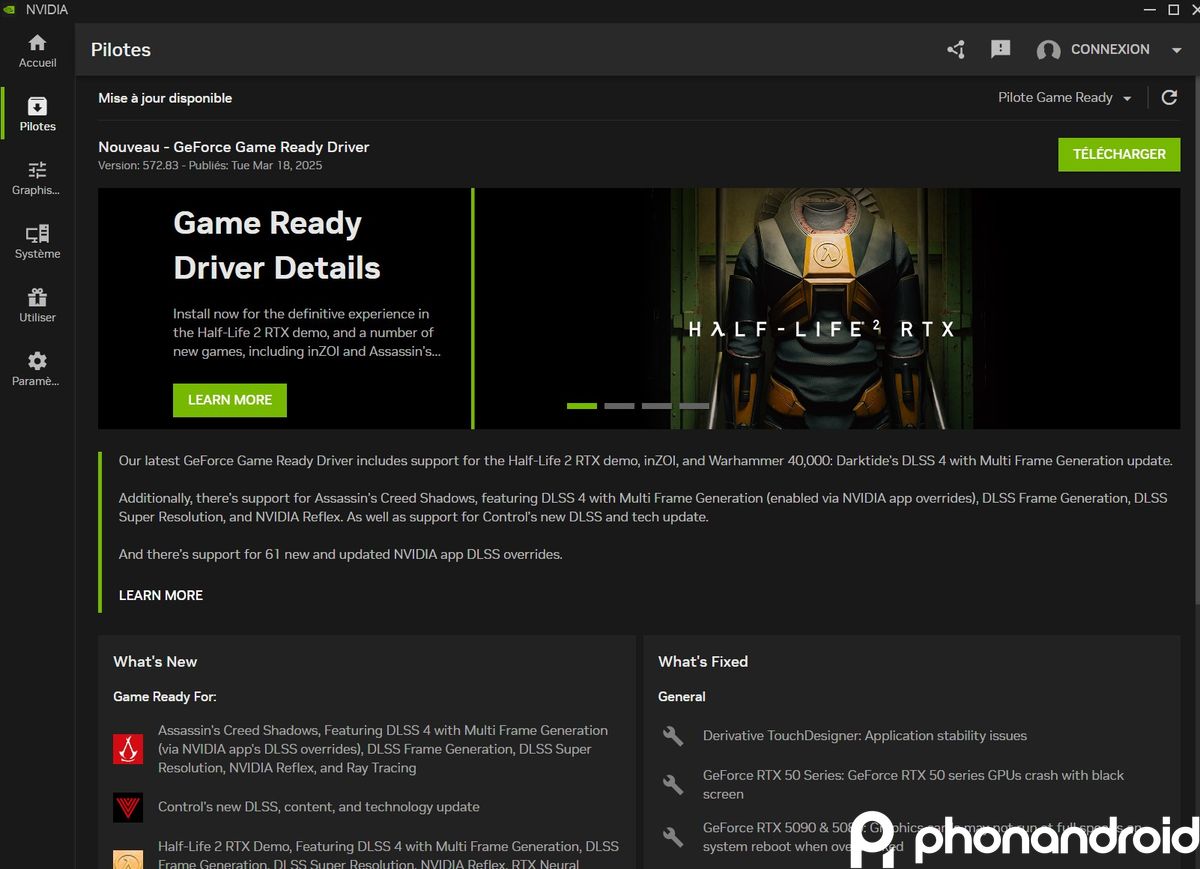Open the LEARN MORE link below description
1200x869 pixels.
[161, 595]
